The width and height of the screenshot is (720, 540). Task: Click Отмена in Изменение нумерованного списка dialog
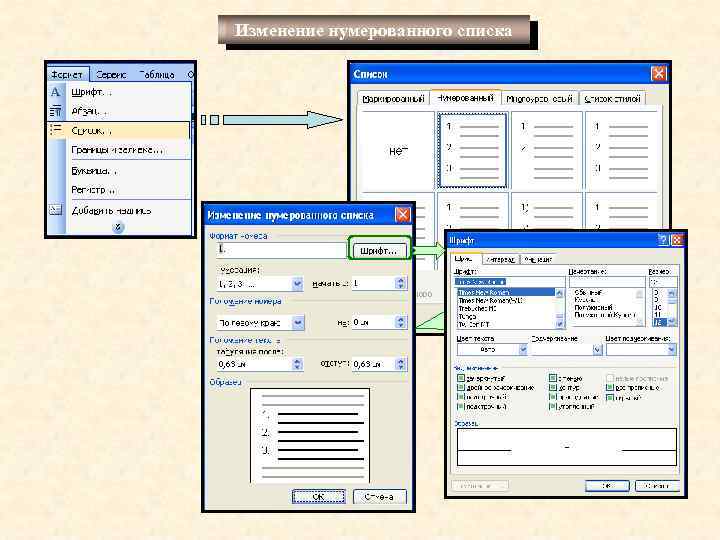[379, 497]
